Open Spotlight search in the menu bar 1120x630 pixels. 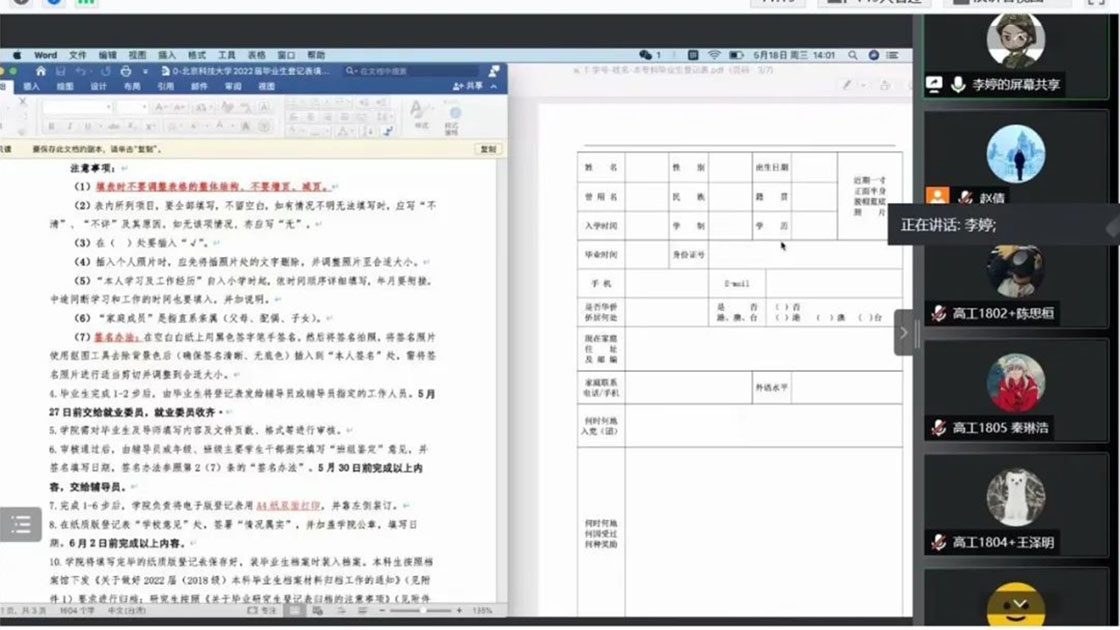point(853,55)
